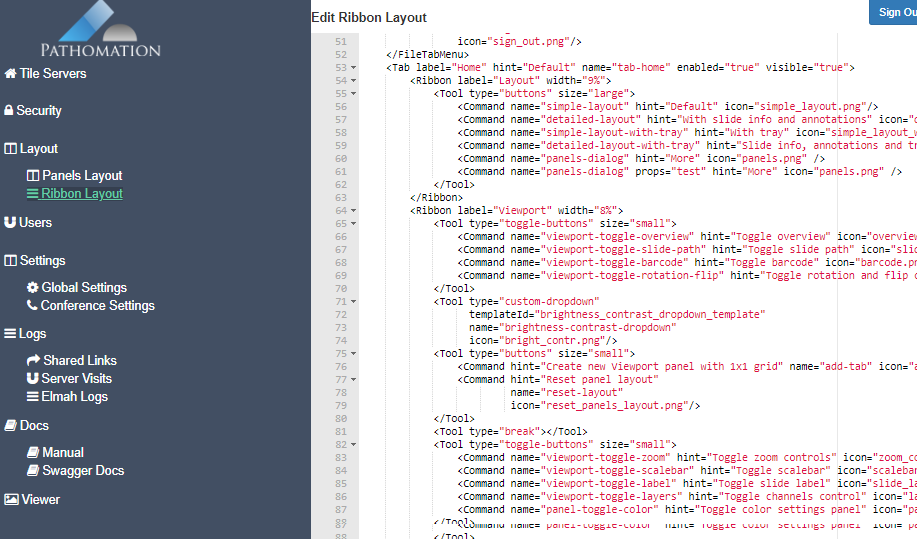Click the home icon beside Tile Servers
Screen dimensions: 917x539
click(10, 74)
